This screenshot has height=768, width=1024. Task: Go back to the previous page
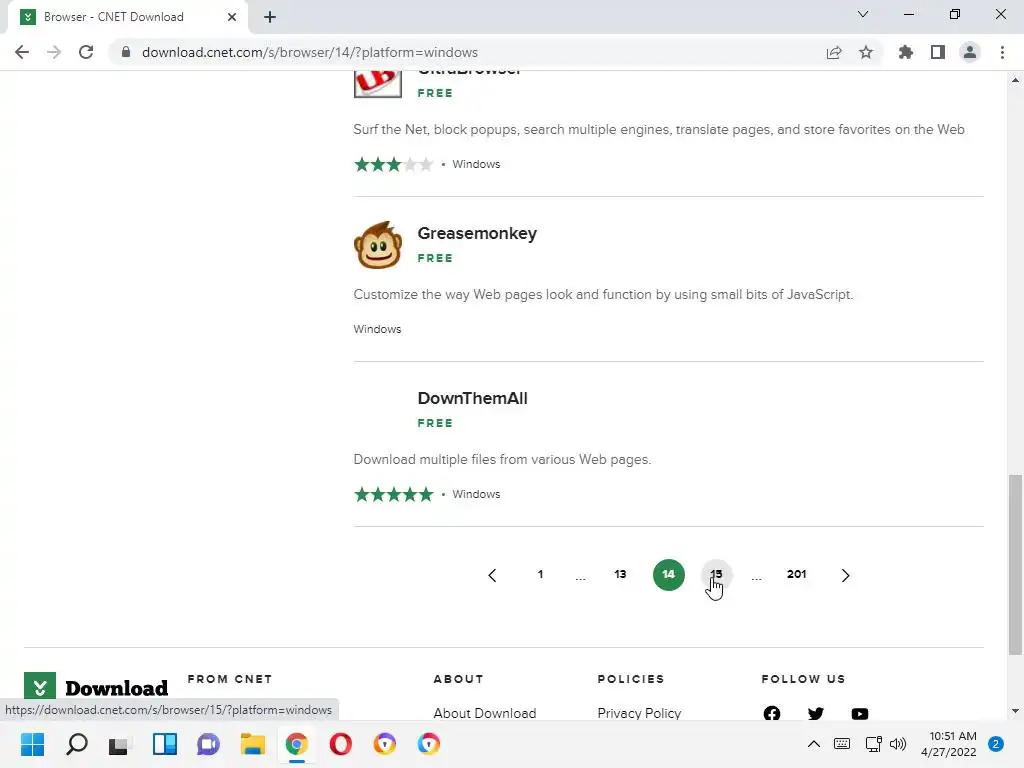point(22,52)
